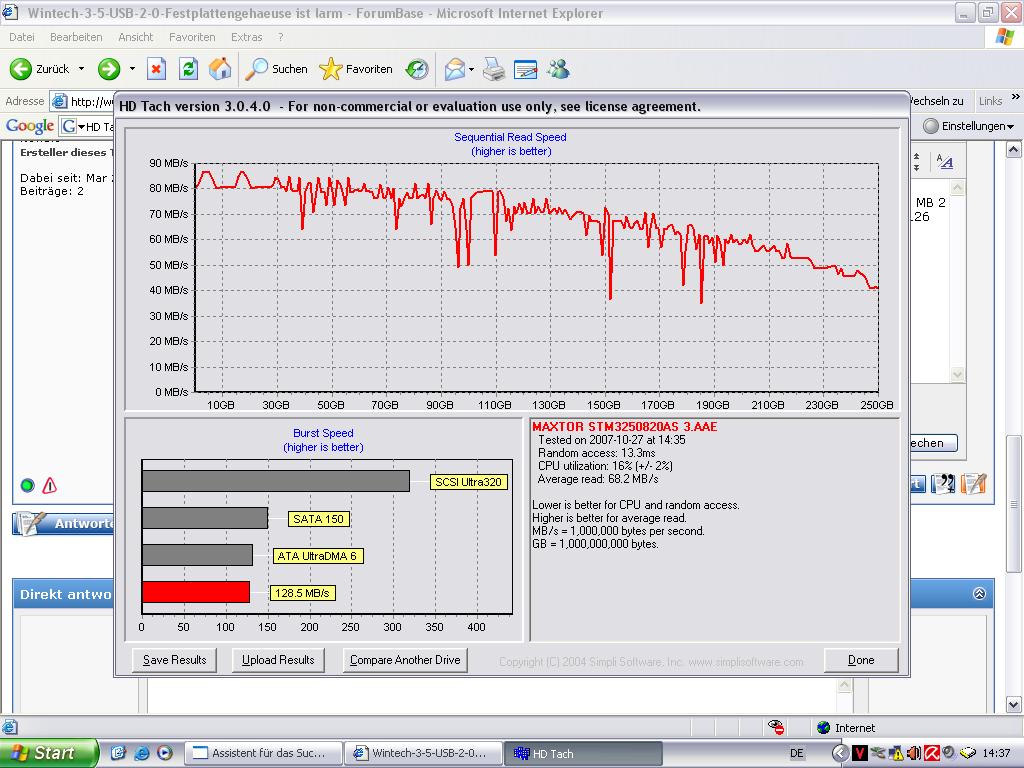
Task: Click Compare Another Drive button
Action: click(405, 660)
